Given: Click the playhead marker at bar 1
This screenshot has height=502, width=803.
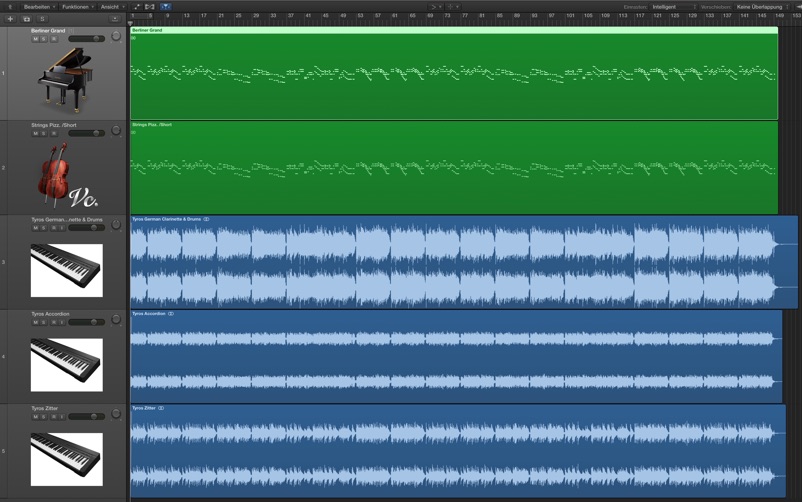Looking at the screenshot, I should [130, 24].
